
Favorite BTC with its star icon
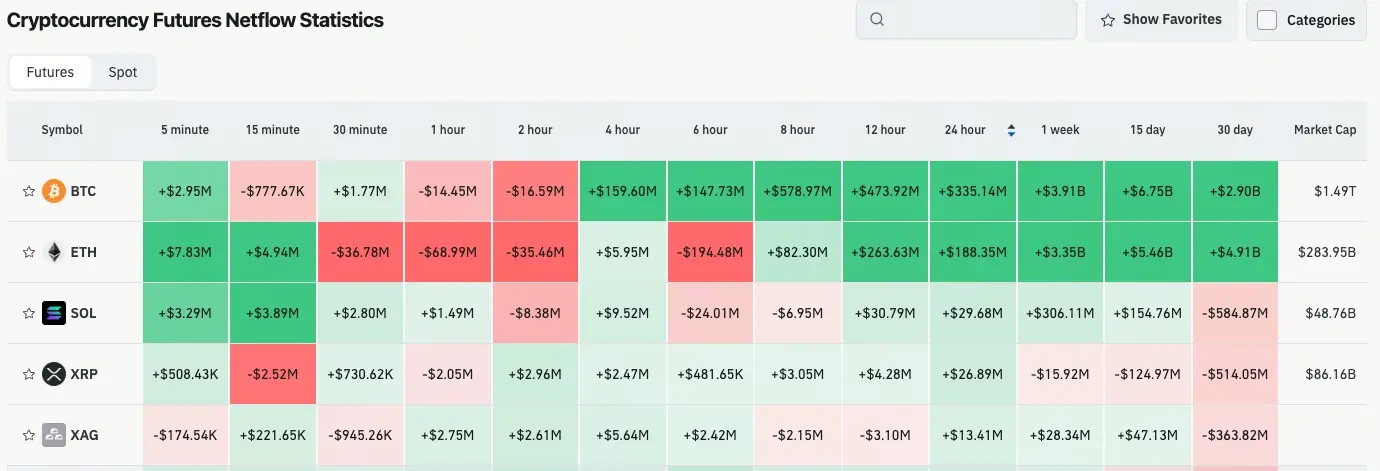point(29,191)
